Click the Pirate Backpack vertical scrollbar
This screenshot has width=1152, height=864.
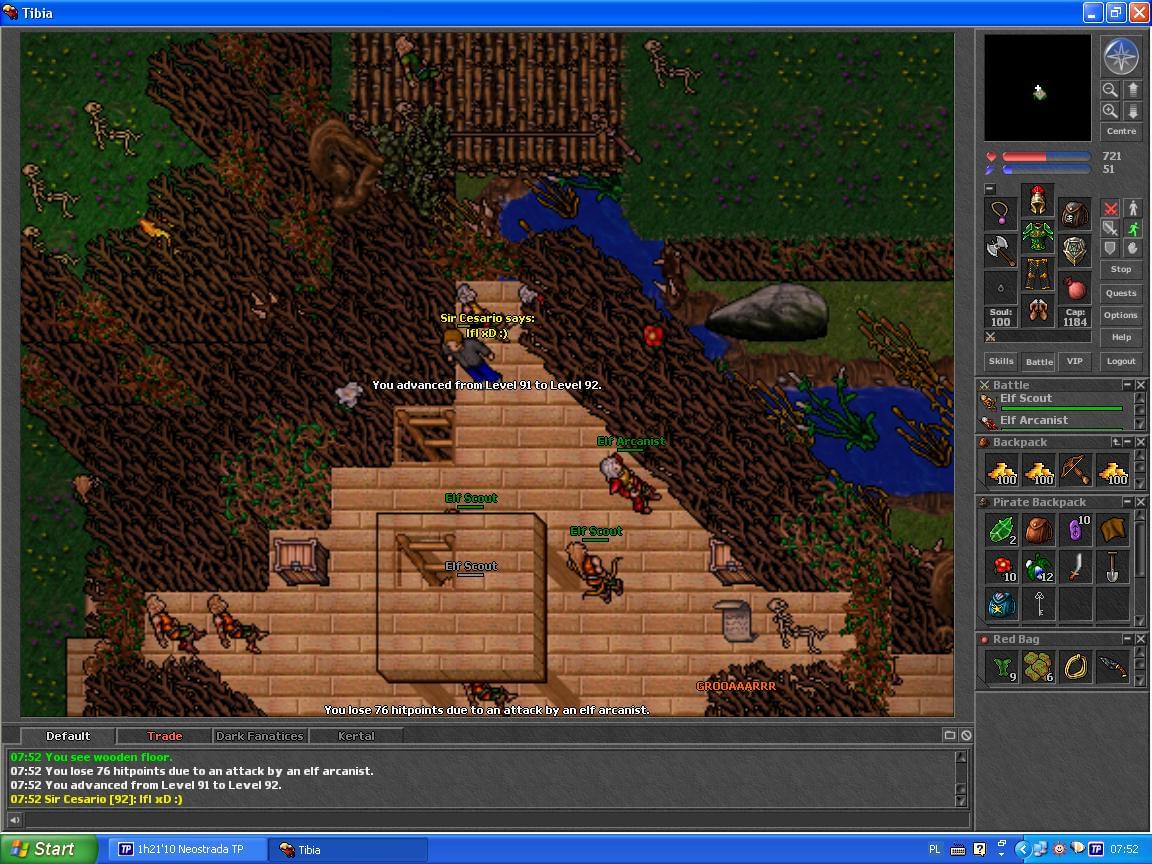(1140, 567)
